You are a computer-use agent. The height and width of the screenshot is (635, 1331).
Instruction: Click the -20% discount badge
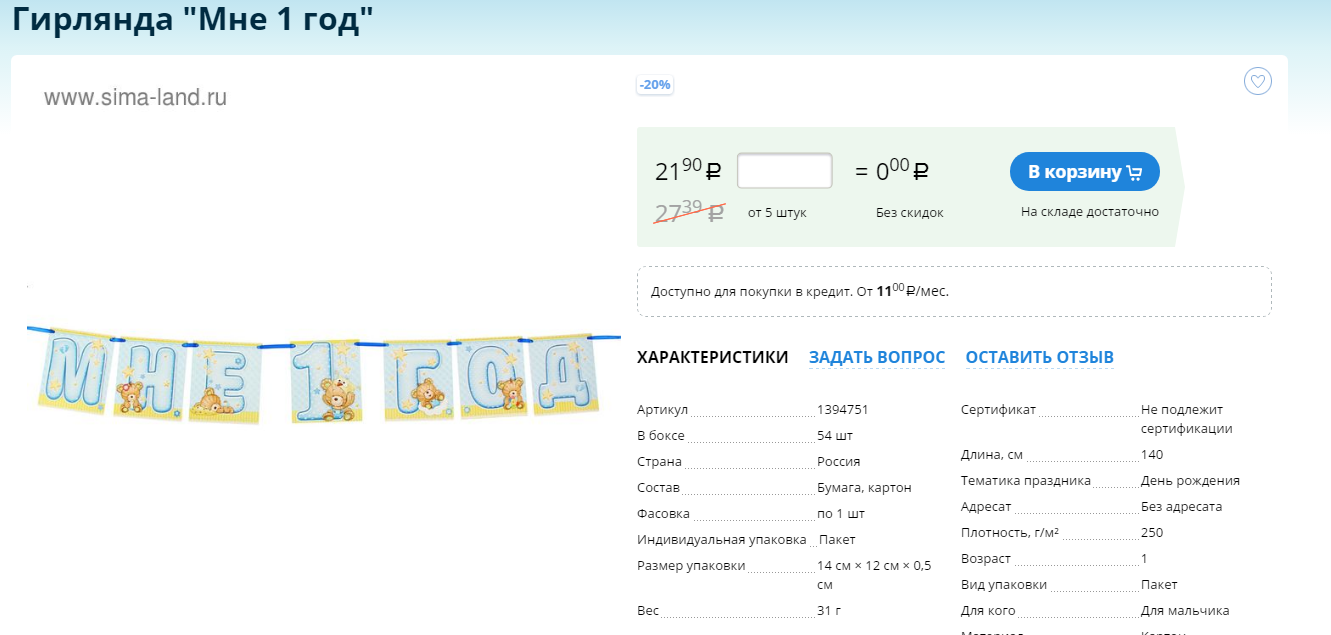coord(655,85)
